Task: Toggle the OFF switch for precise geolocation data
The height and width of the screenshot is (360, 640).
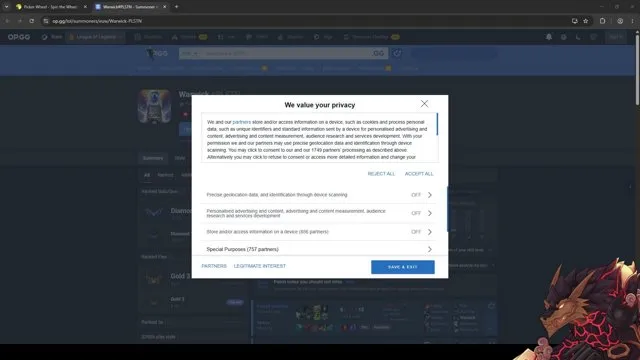Action: 416,195
